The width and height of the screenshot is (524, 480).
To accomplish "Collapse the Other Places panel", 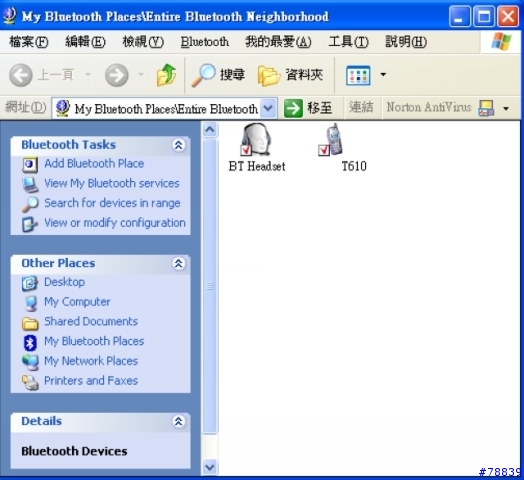I will click(178, 263).
